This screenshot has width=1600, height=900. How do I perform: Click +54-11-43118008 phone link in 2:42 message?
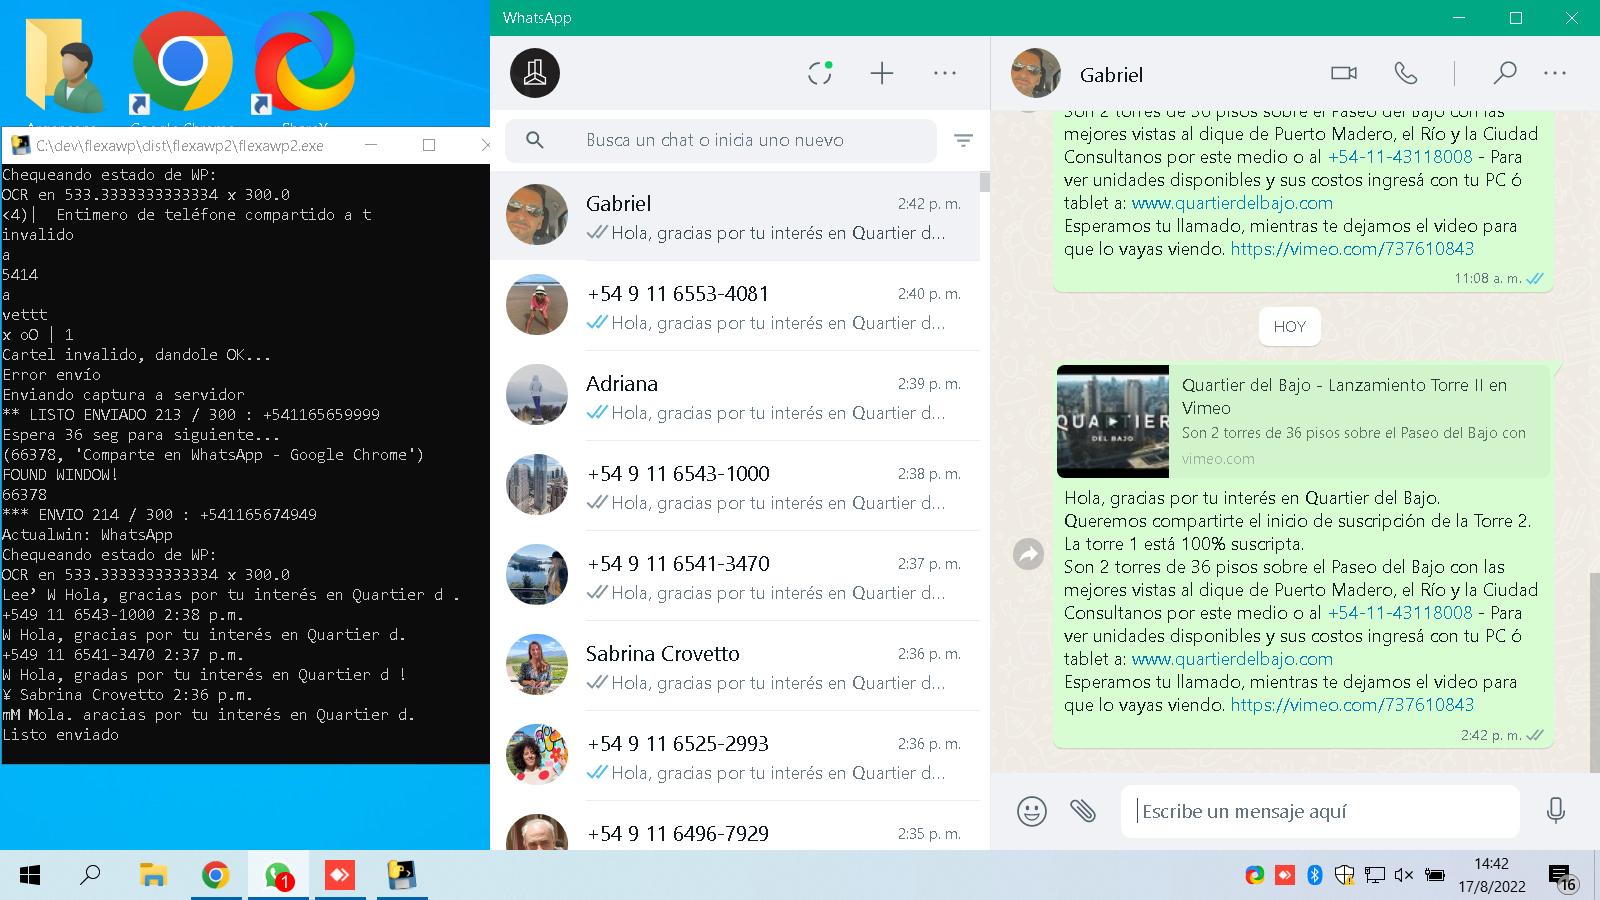click(1400, 612)
